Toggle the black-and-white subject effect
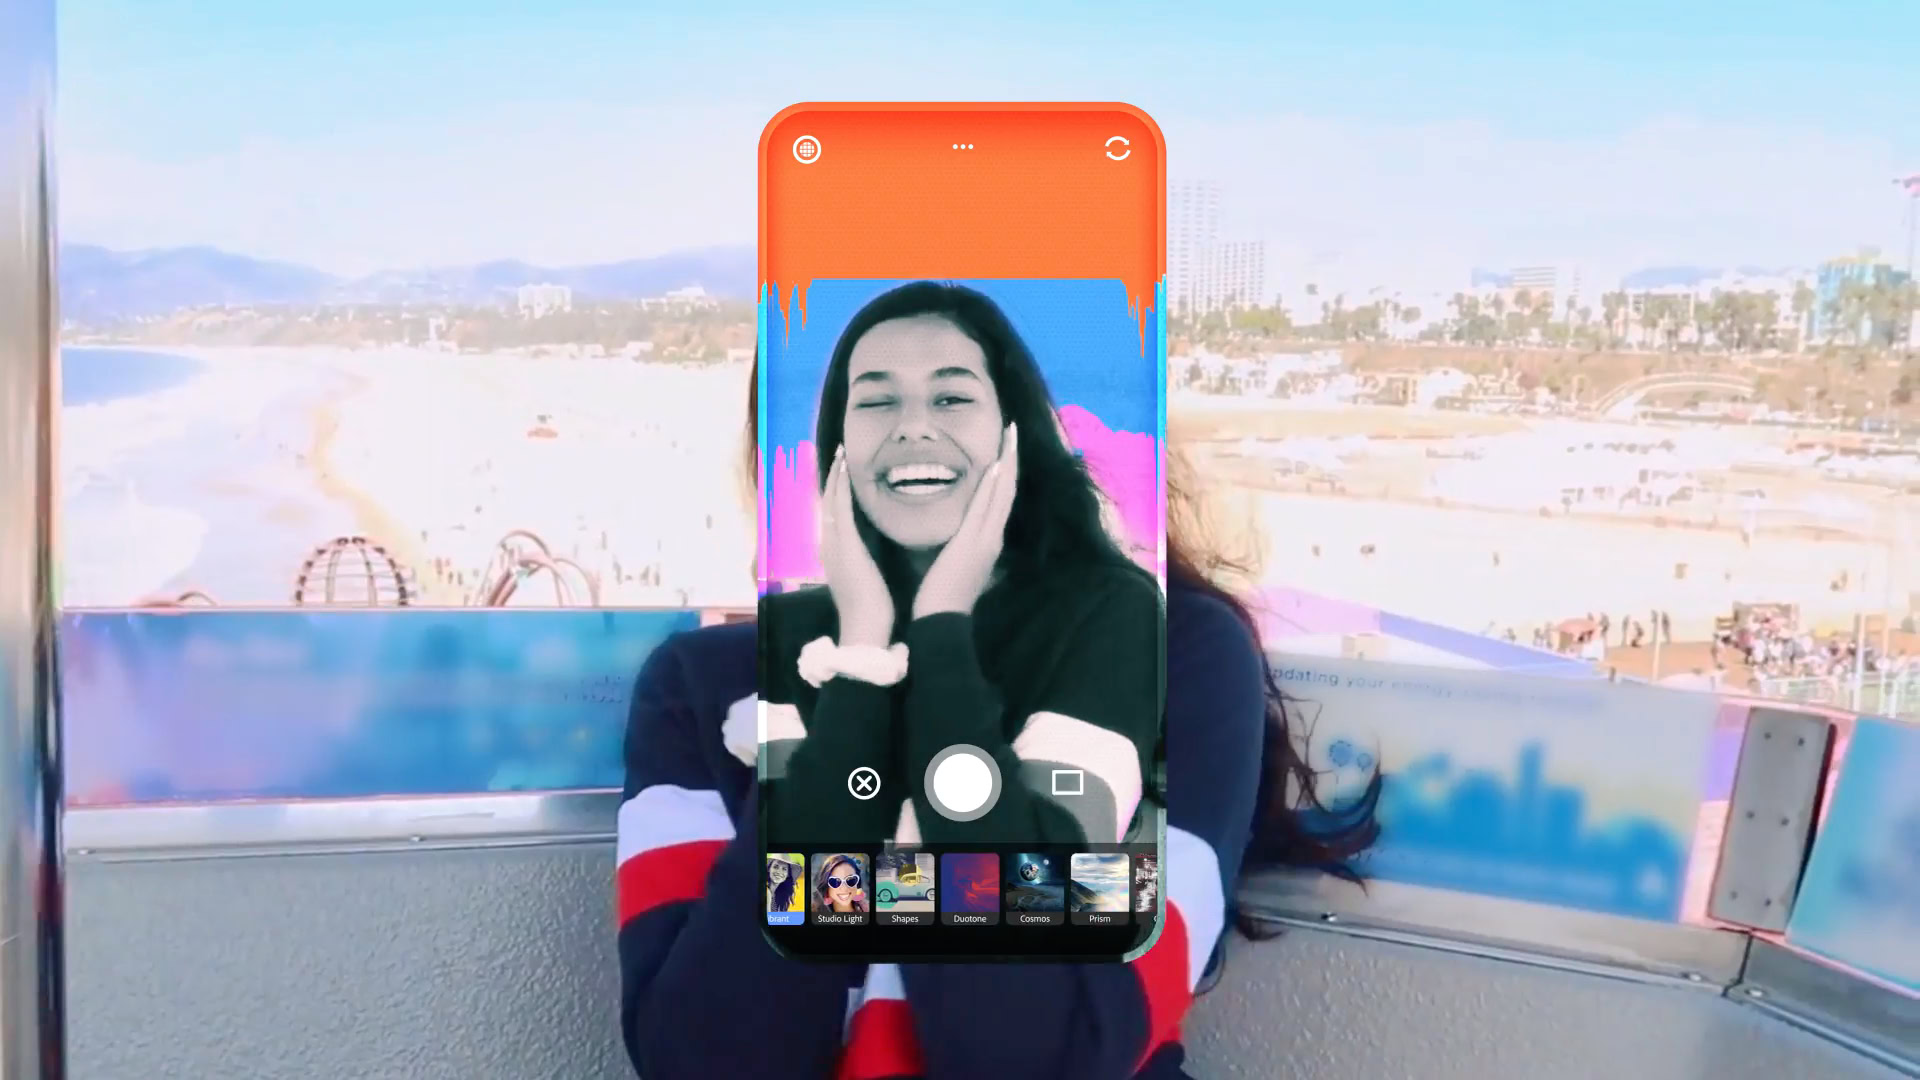Image resolution: width=1920 pixels, height=1080 pixels. pyautogui.click(x=783, y=884)
